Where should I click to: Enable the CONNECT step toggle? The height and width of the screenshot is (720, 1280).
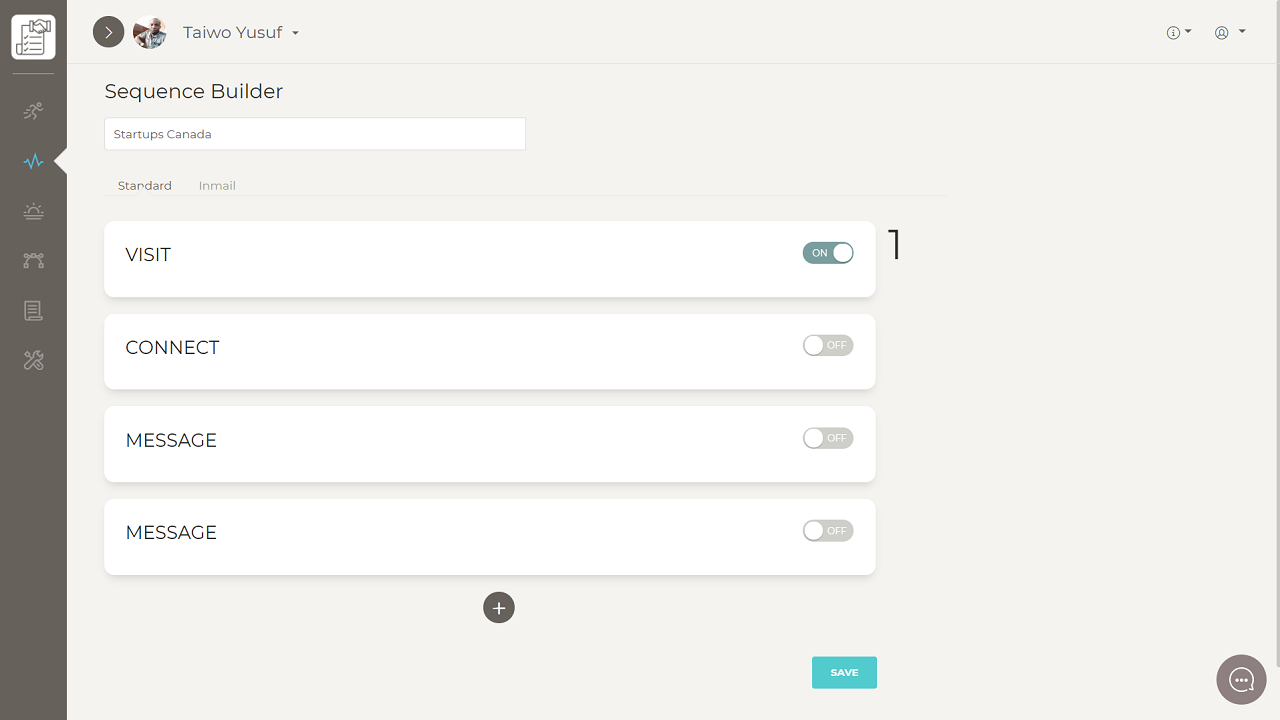click(x=828, y=345)
